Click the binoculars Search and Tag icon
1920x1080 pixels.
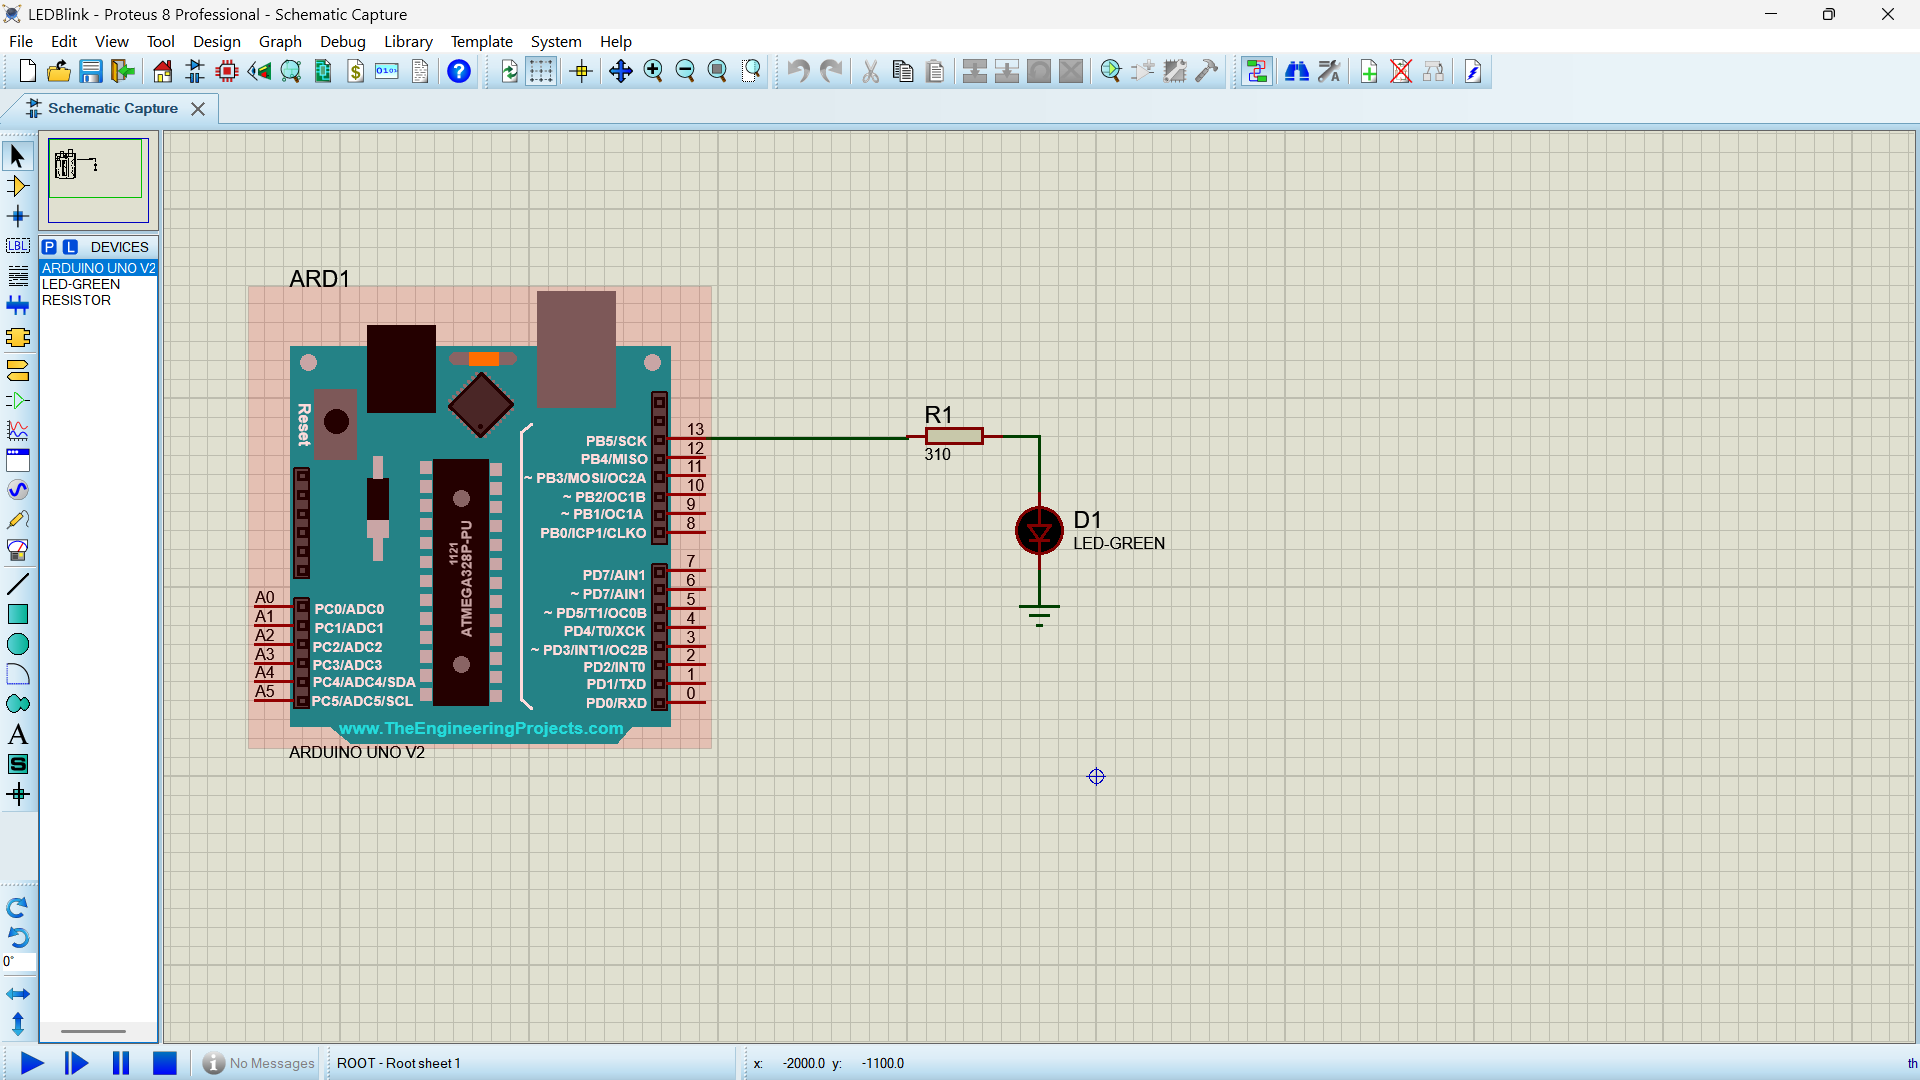[1297, 71]
